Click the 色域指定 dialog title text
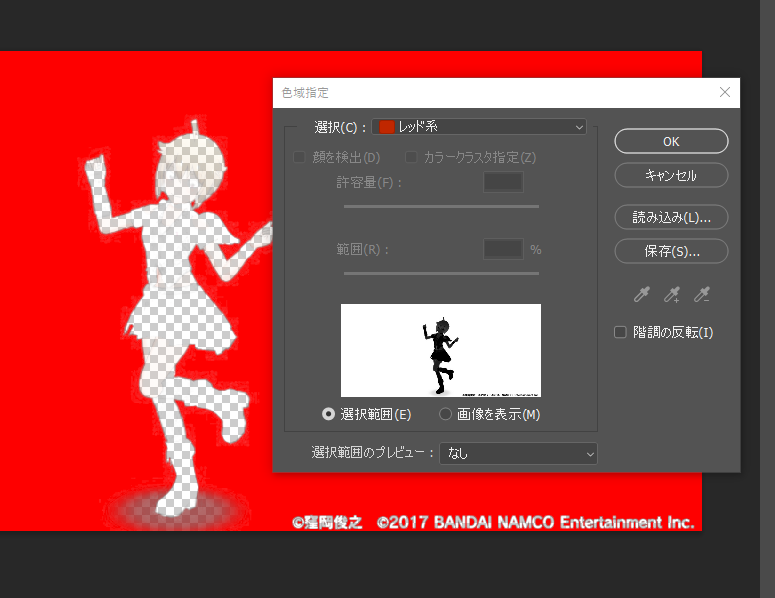 (305, 93)
